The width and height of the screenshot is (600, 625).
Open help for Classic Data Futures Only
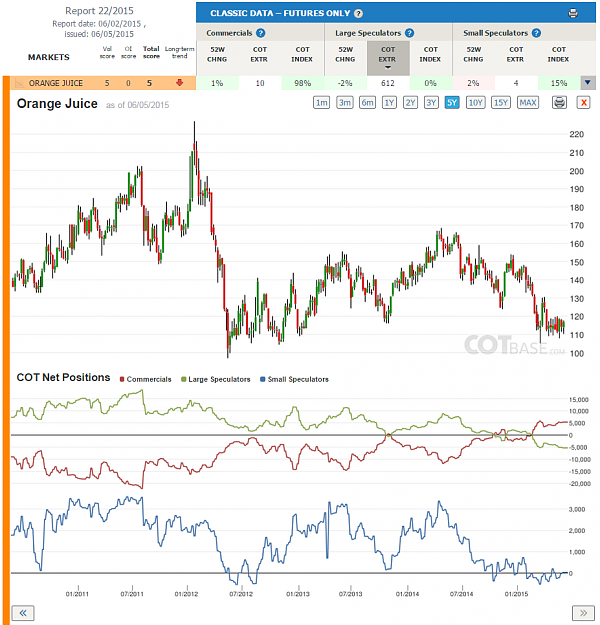point(358,13)
